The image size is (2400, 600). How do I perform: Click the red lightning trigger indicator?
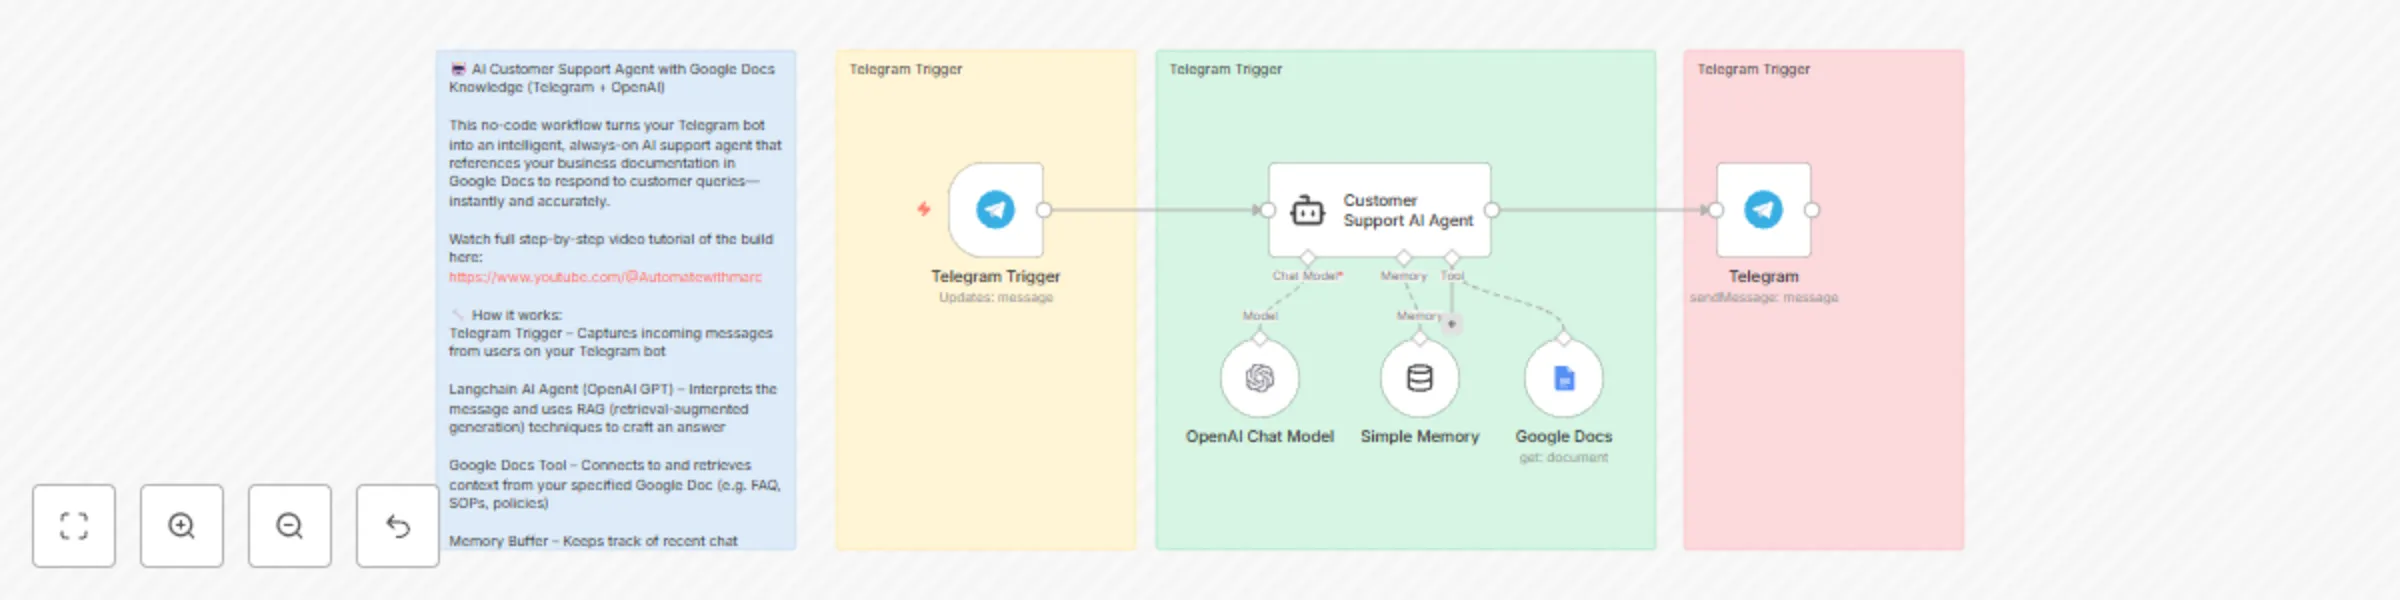point(924,209)
